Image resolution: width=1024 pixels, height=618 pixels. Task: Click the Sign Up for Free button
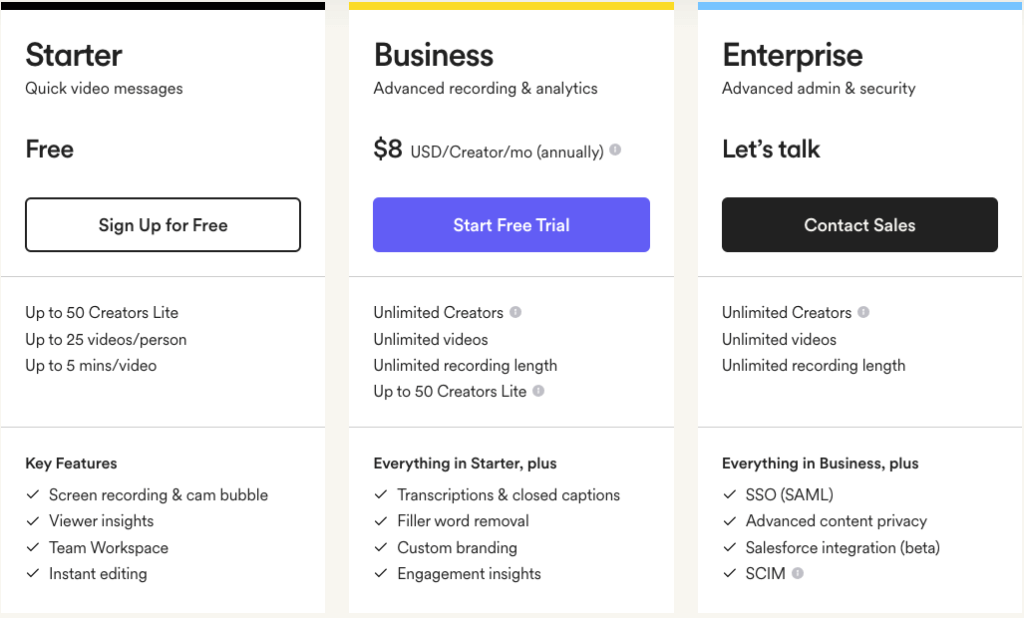pos(163,225)
